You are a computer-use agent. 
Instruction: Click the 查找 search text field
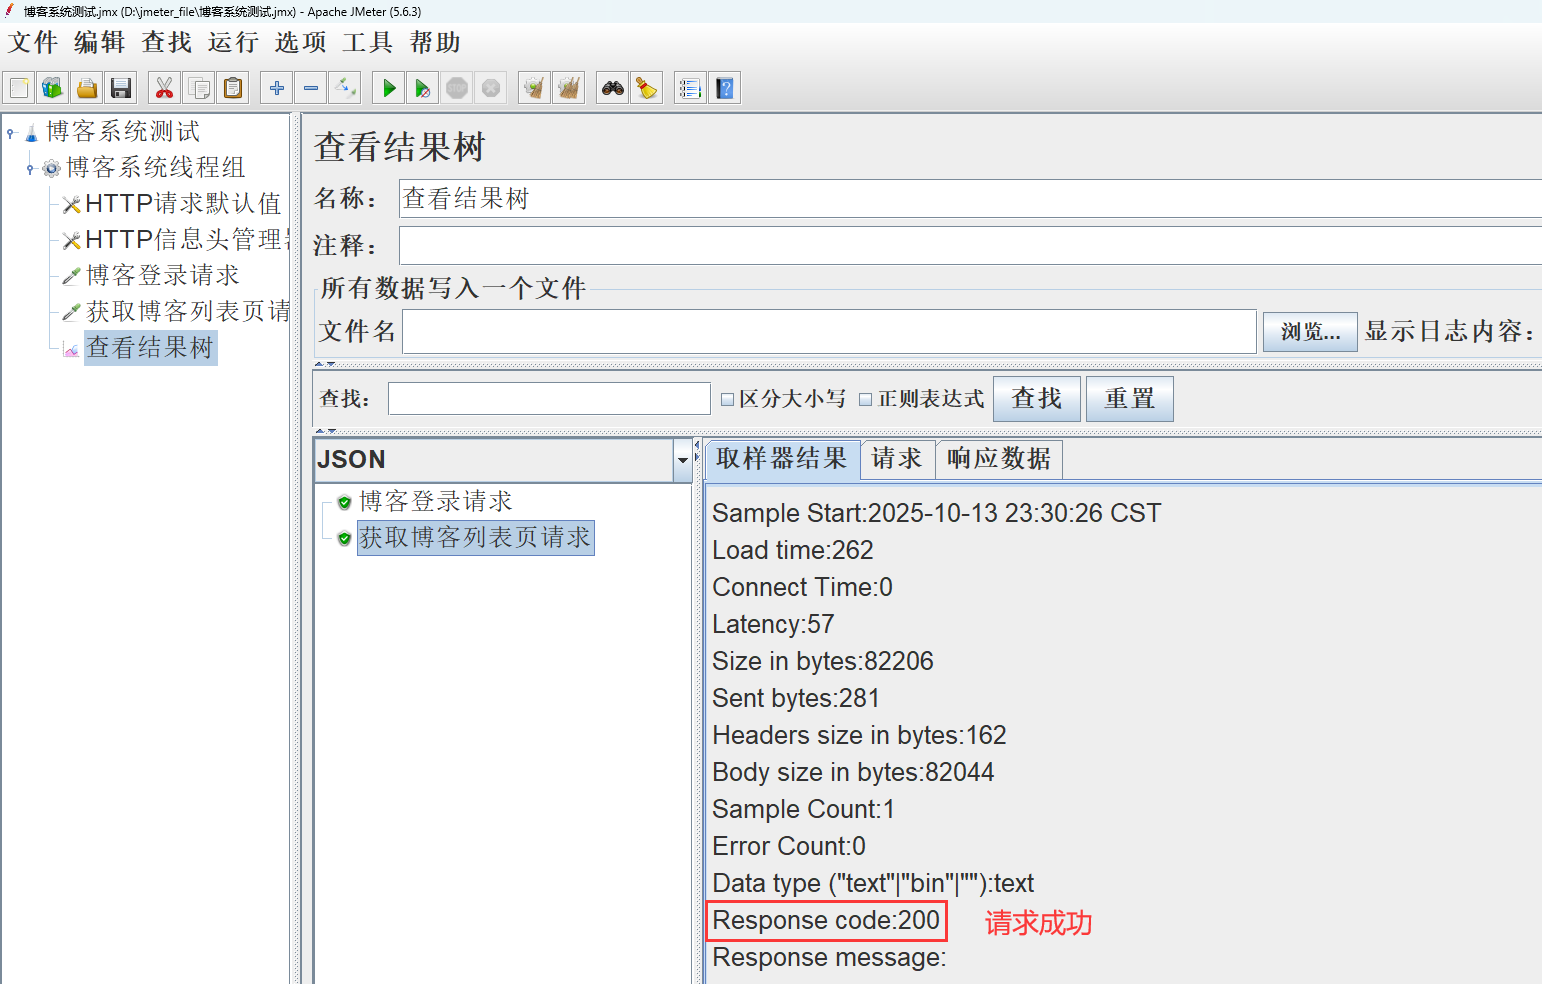point(549,399)
